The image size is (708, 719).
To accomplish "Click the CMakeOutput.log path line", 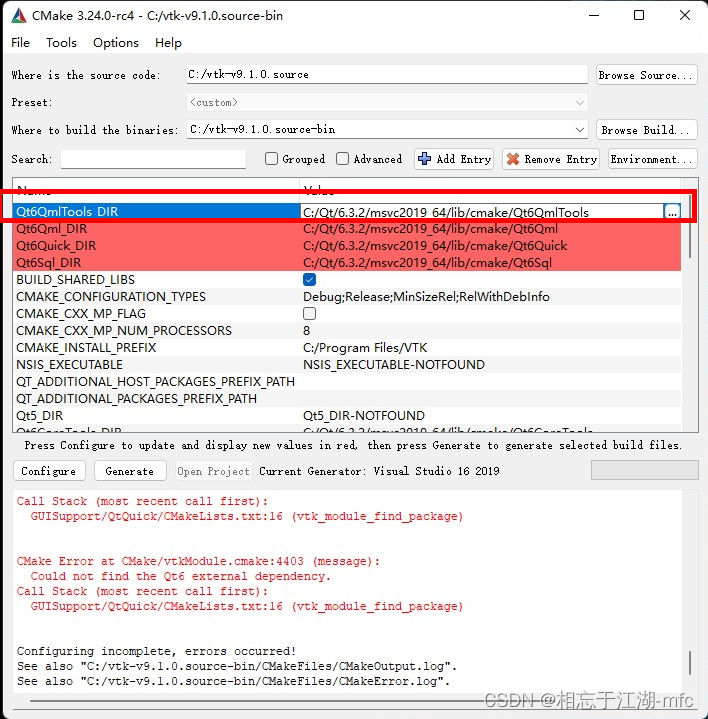I will (x=237, y=666).
